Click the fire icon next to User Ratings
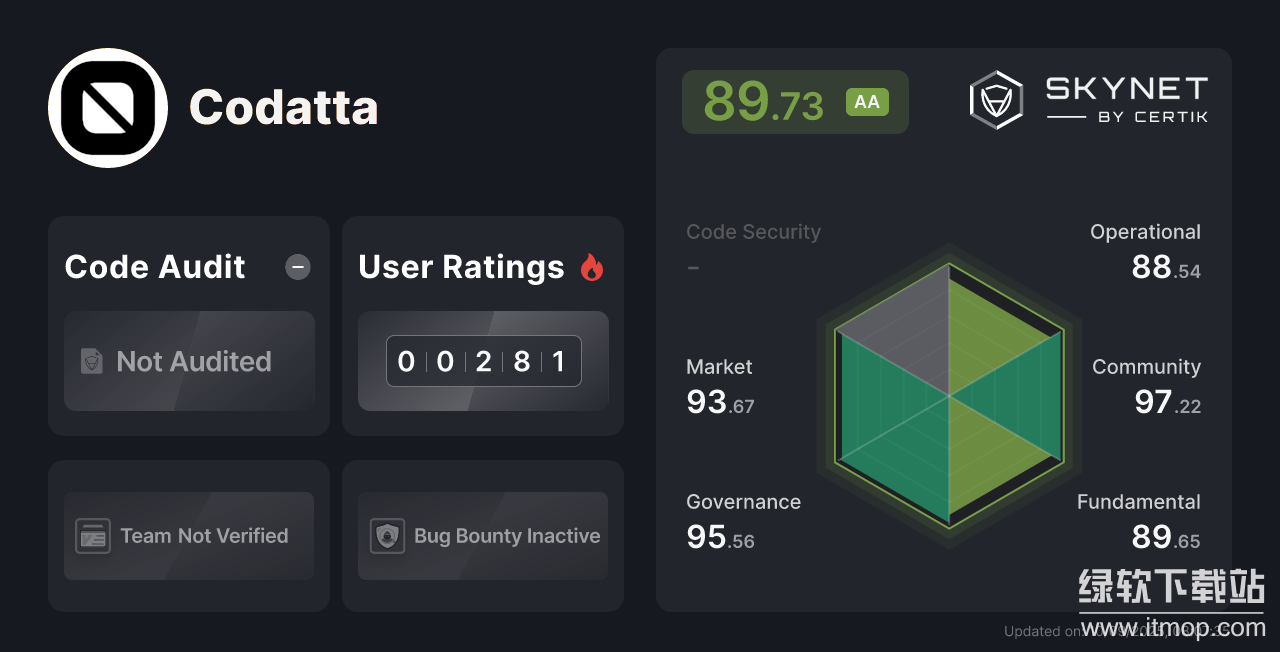This screenshot has height=652, width=1280. pyautogui.click(x=592, y=267)
